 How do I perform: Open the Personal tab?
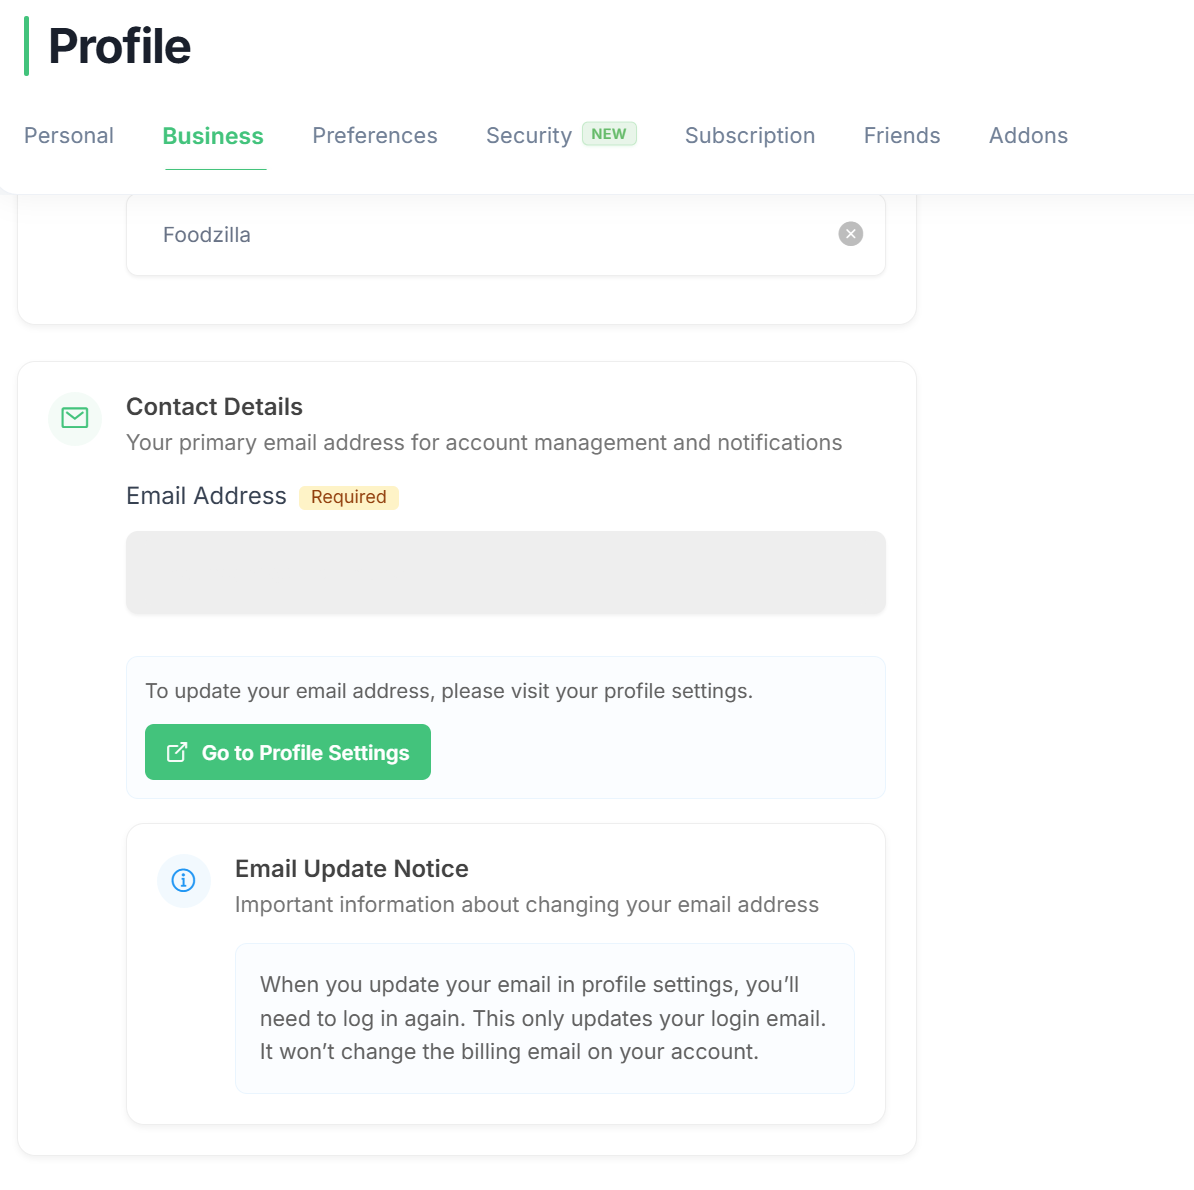[x=69, y=136]
